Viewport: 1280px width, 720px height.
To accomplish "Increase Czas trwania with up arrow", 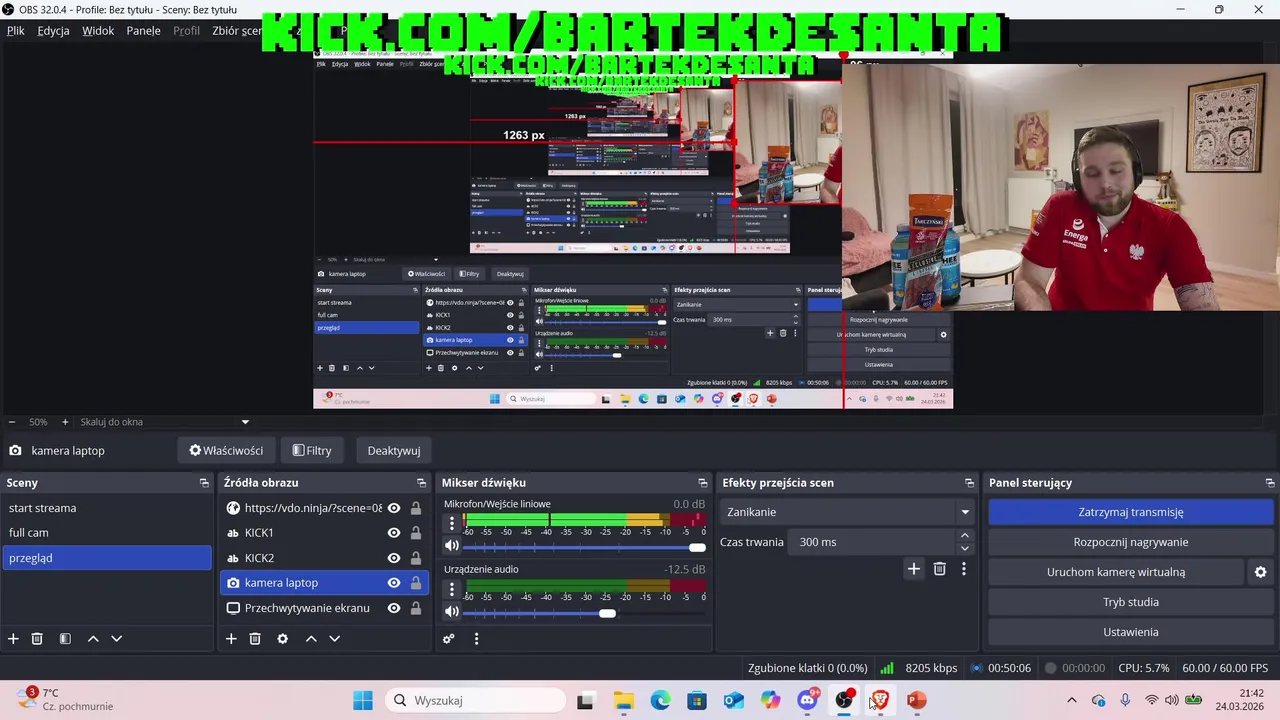I will (x=965, y=536).
